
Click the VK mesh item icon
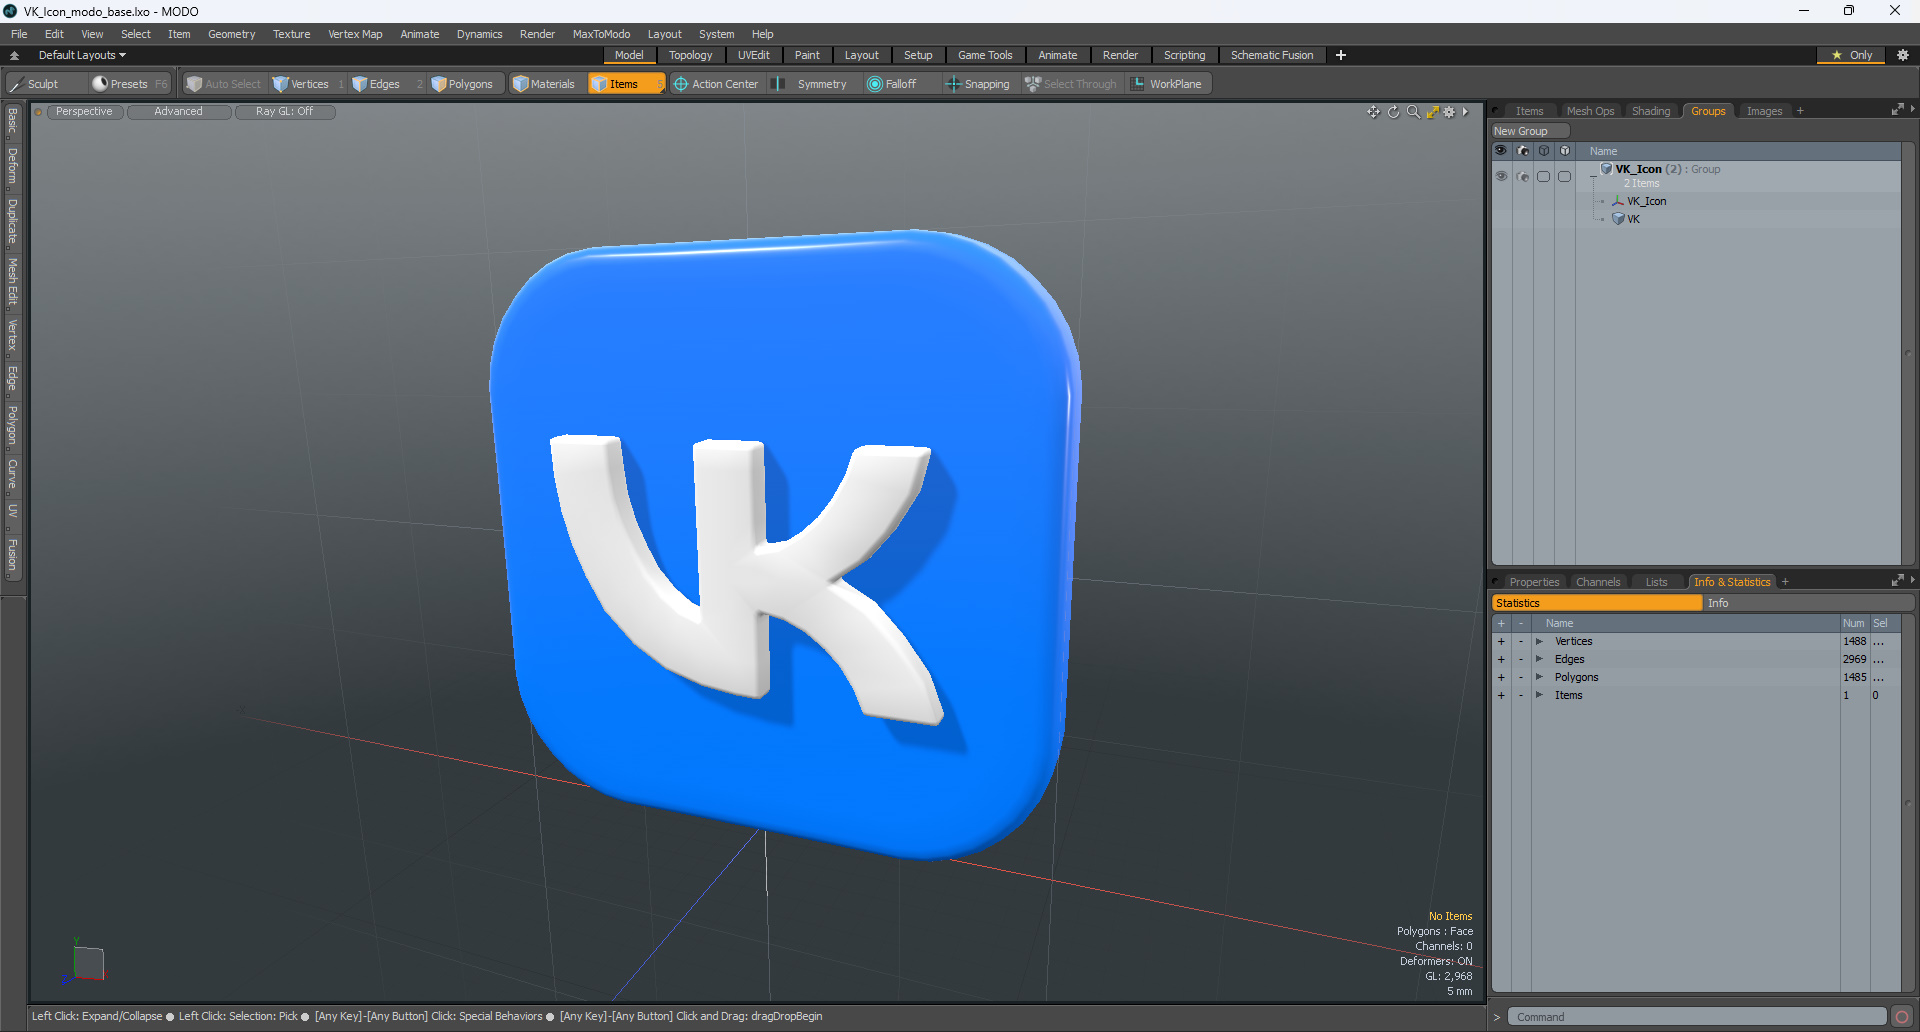(x=1618, y=219)
